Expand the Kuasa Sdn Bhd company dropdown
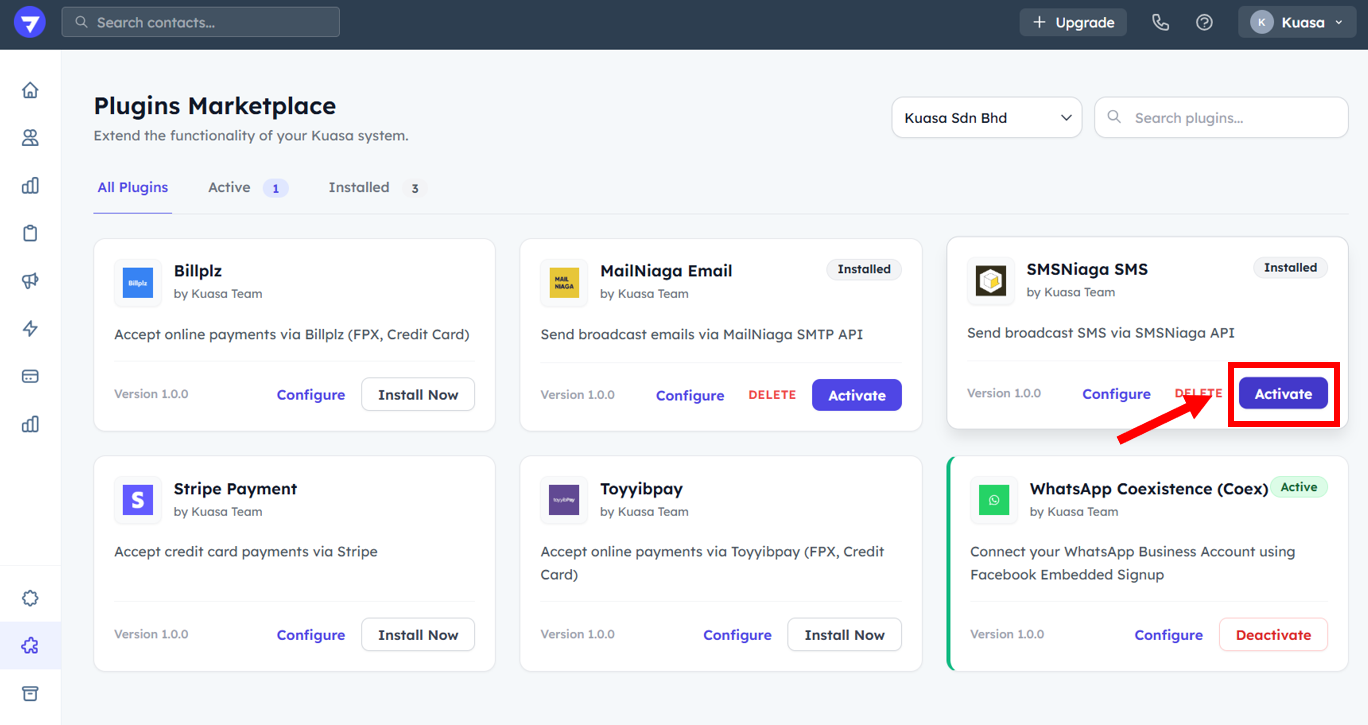 coord(986,118)
